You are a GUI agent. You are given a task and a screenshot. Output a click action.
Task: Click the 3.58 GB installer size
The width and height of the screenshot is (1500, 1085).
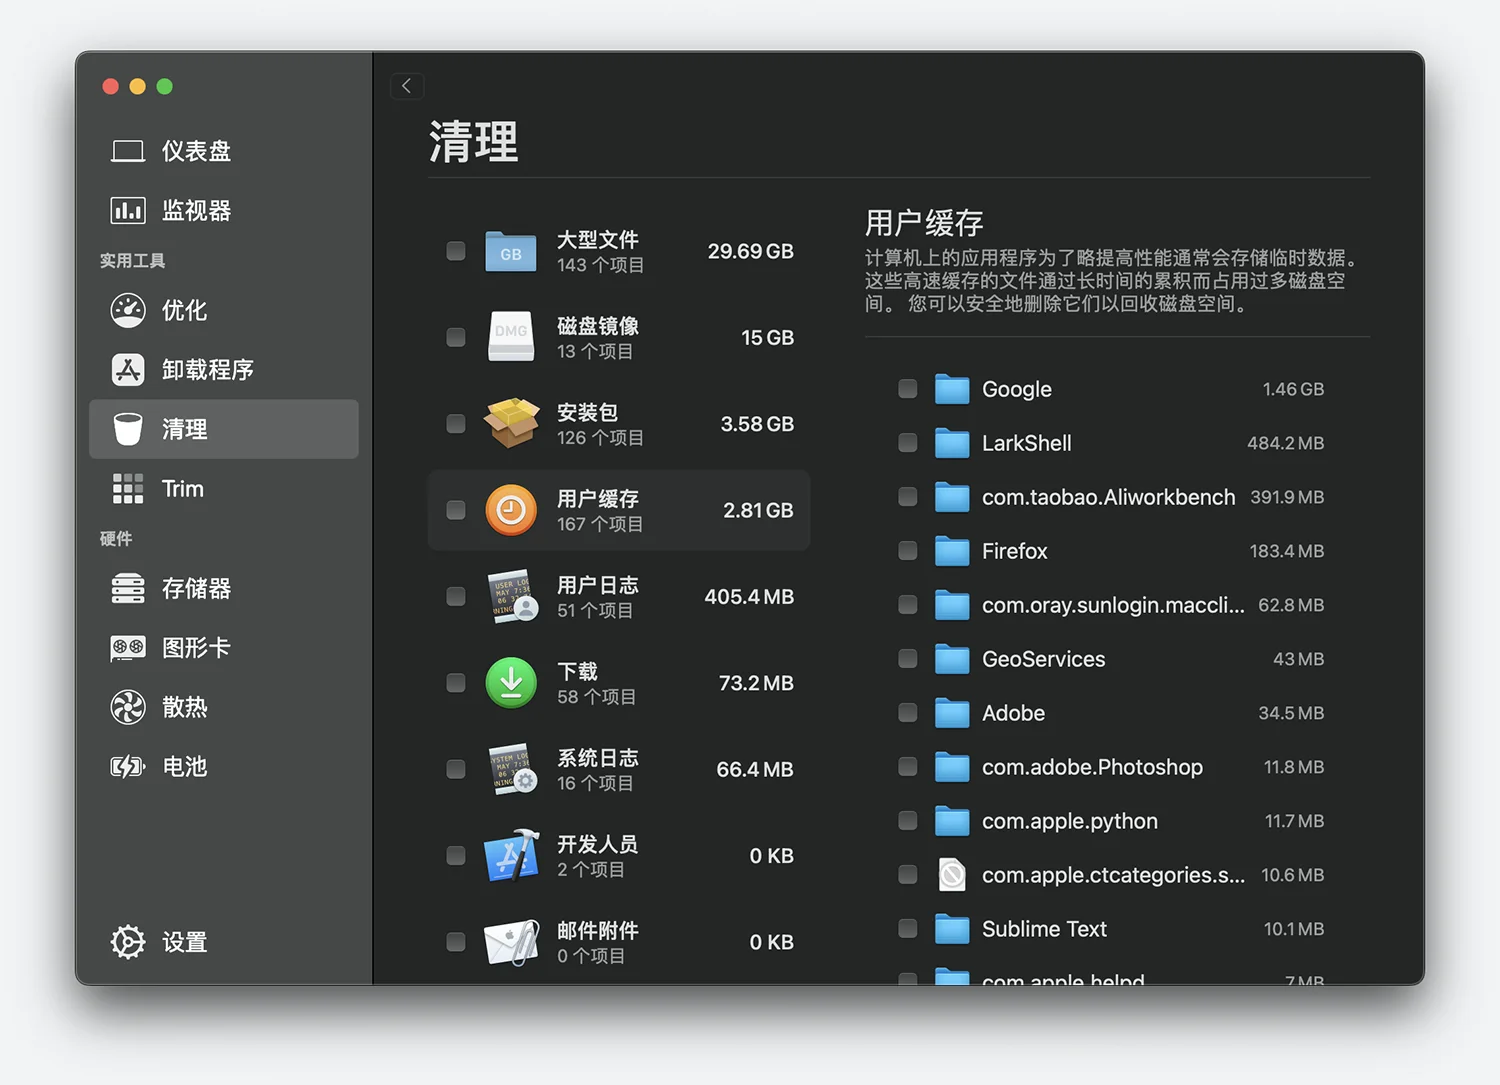click(x=757, y=424)
